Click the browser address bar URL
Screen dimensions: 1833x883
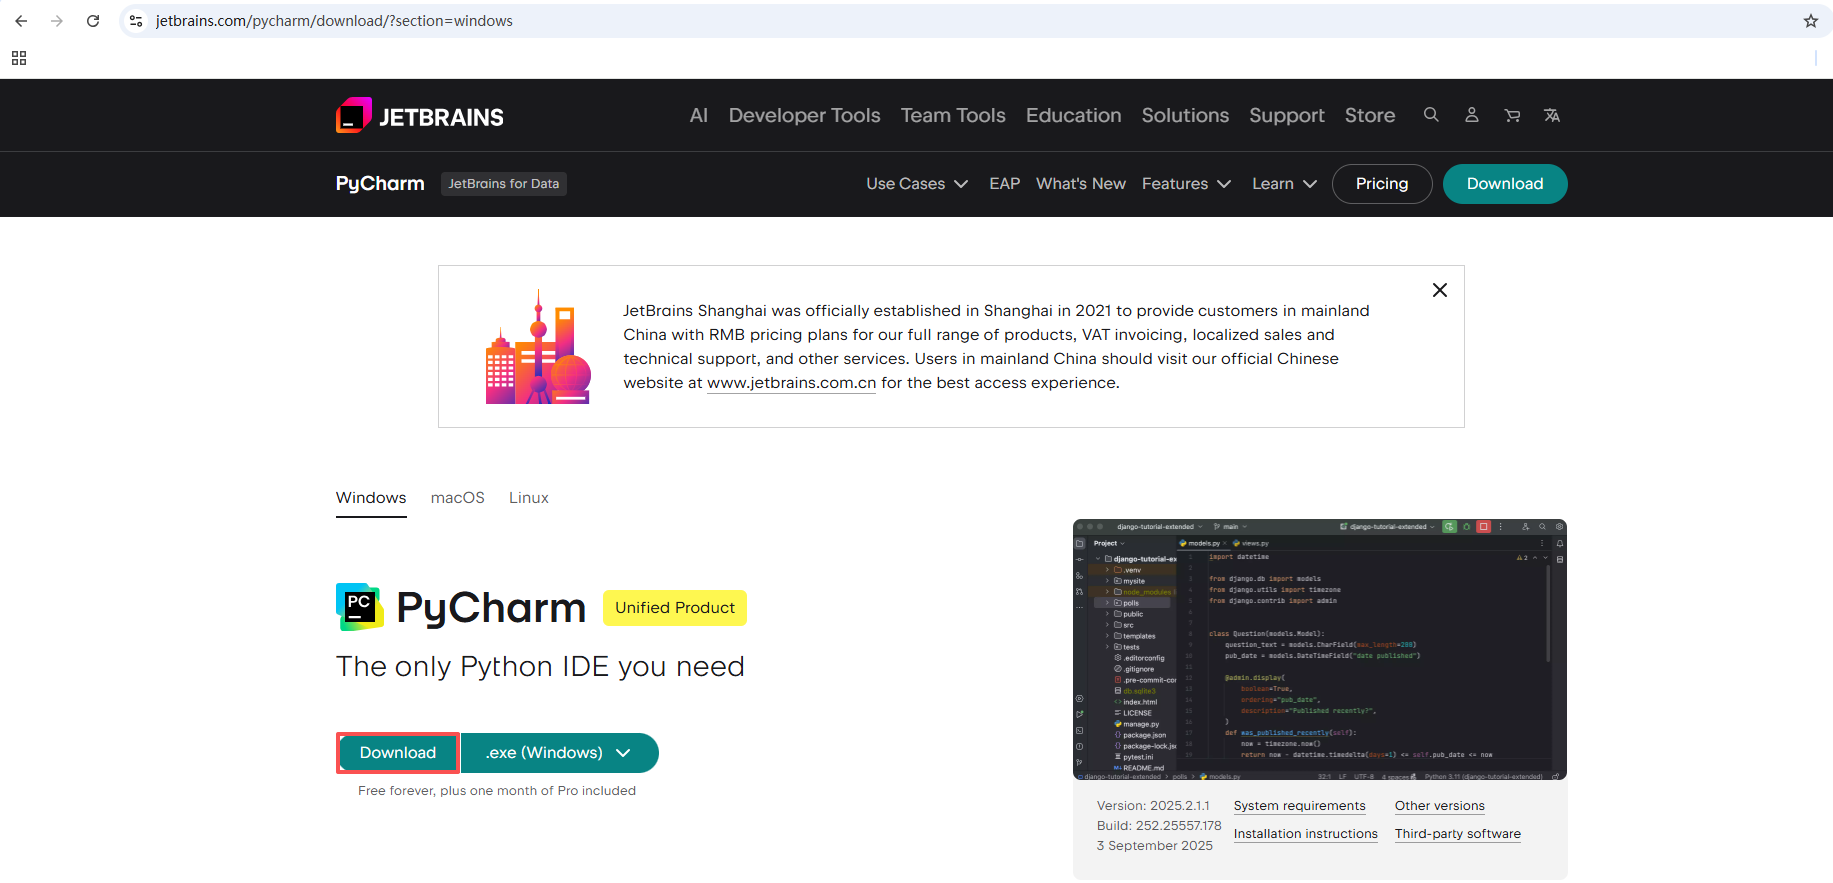click(334, 21)
